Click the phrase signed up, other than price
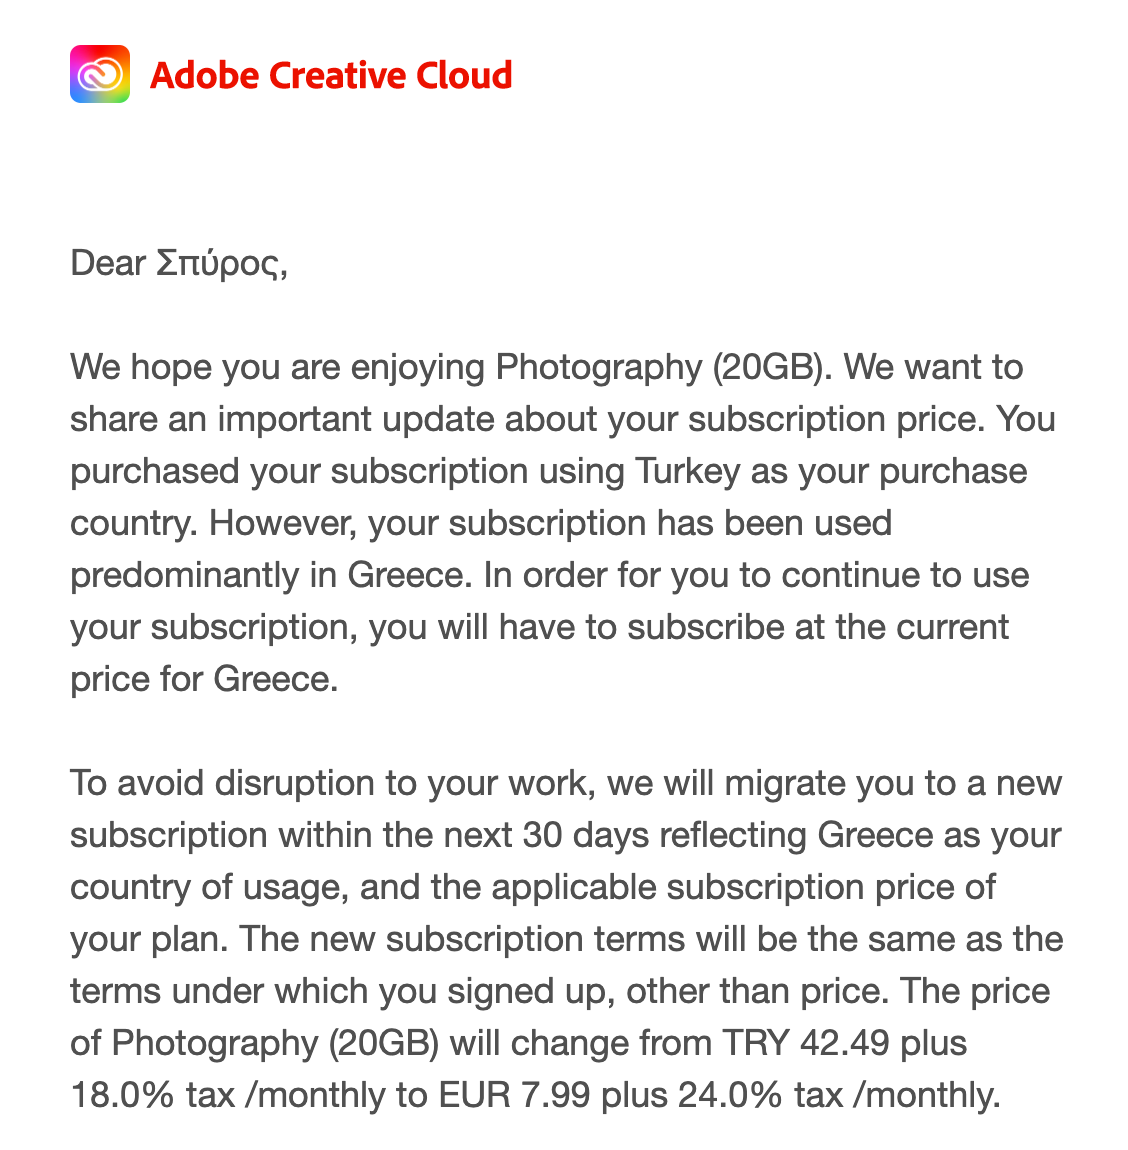 pyautogui.click(x=668, y=991)
